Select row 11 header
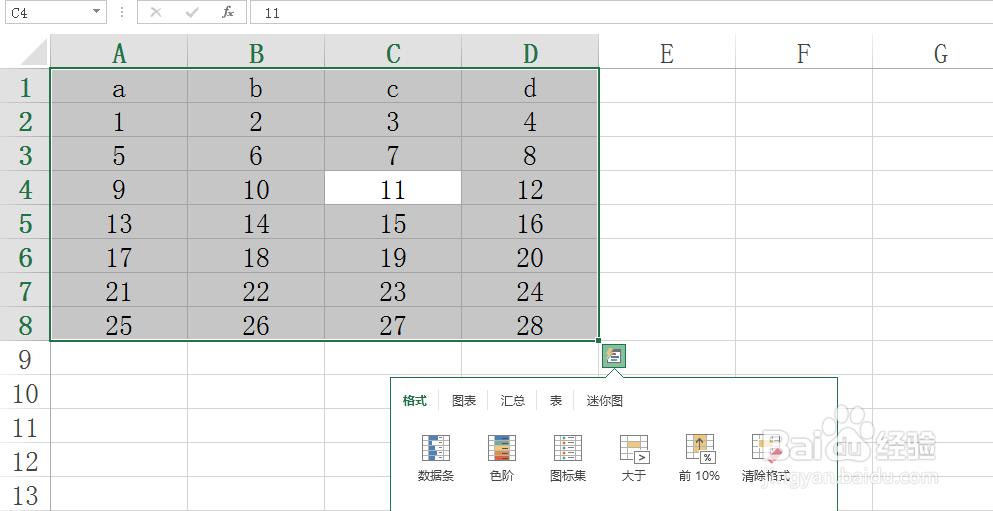The image size is (993, 511). 25,427
